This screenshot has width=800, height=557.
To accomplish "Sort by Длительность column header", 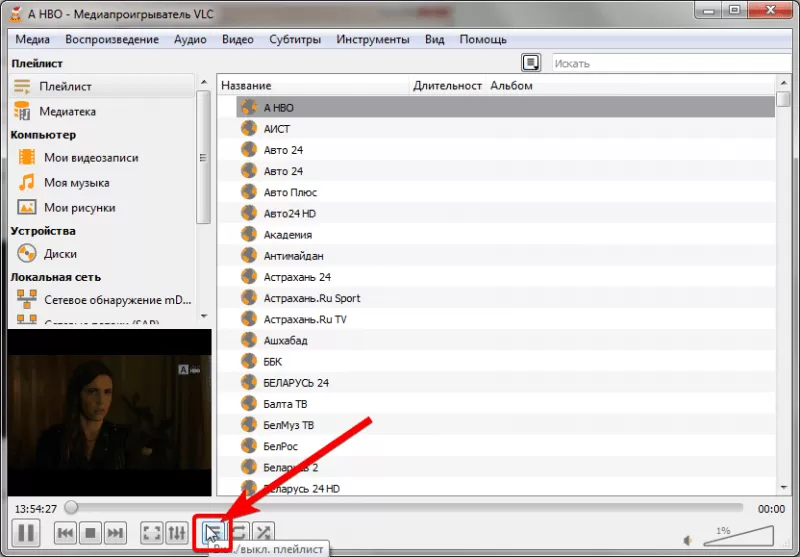I will 447,86.
